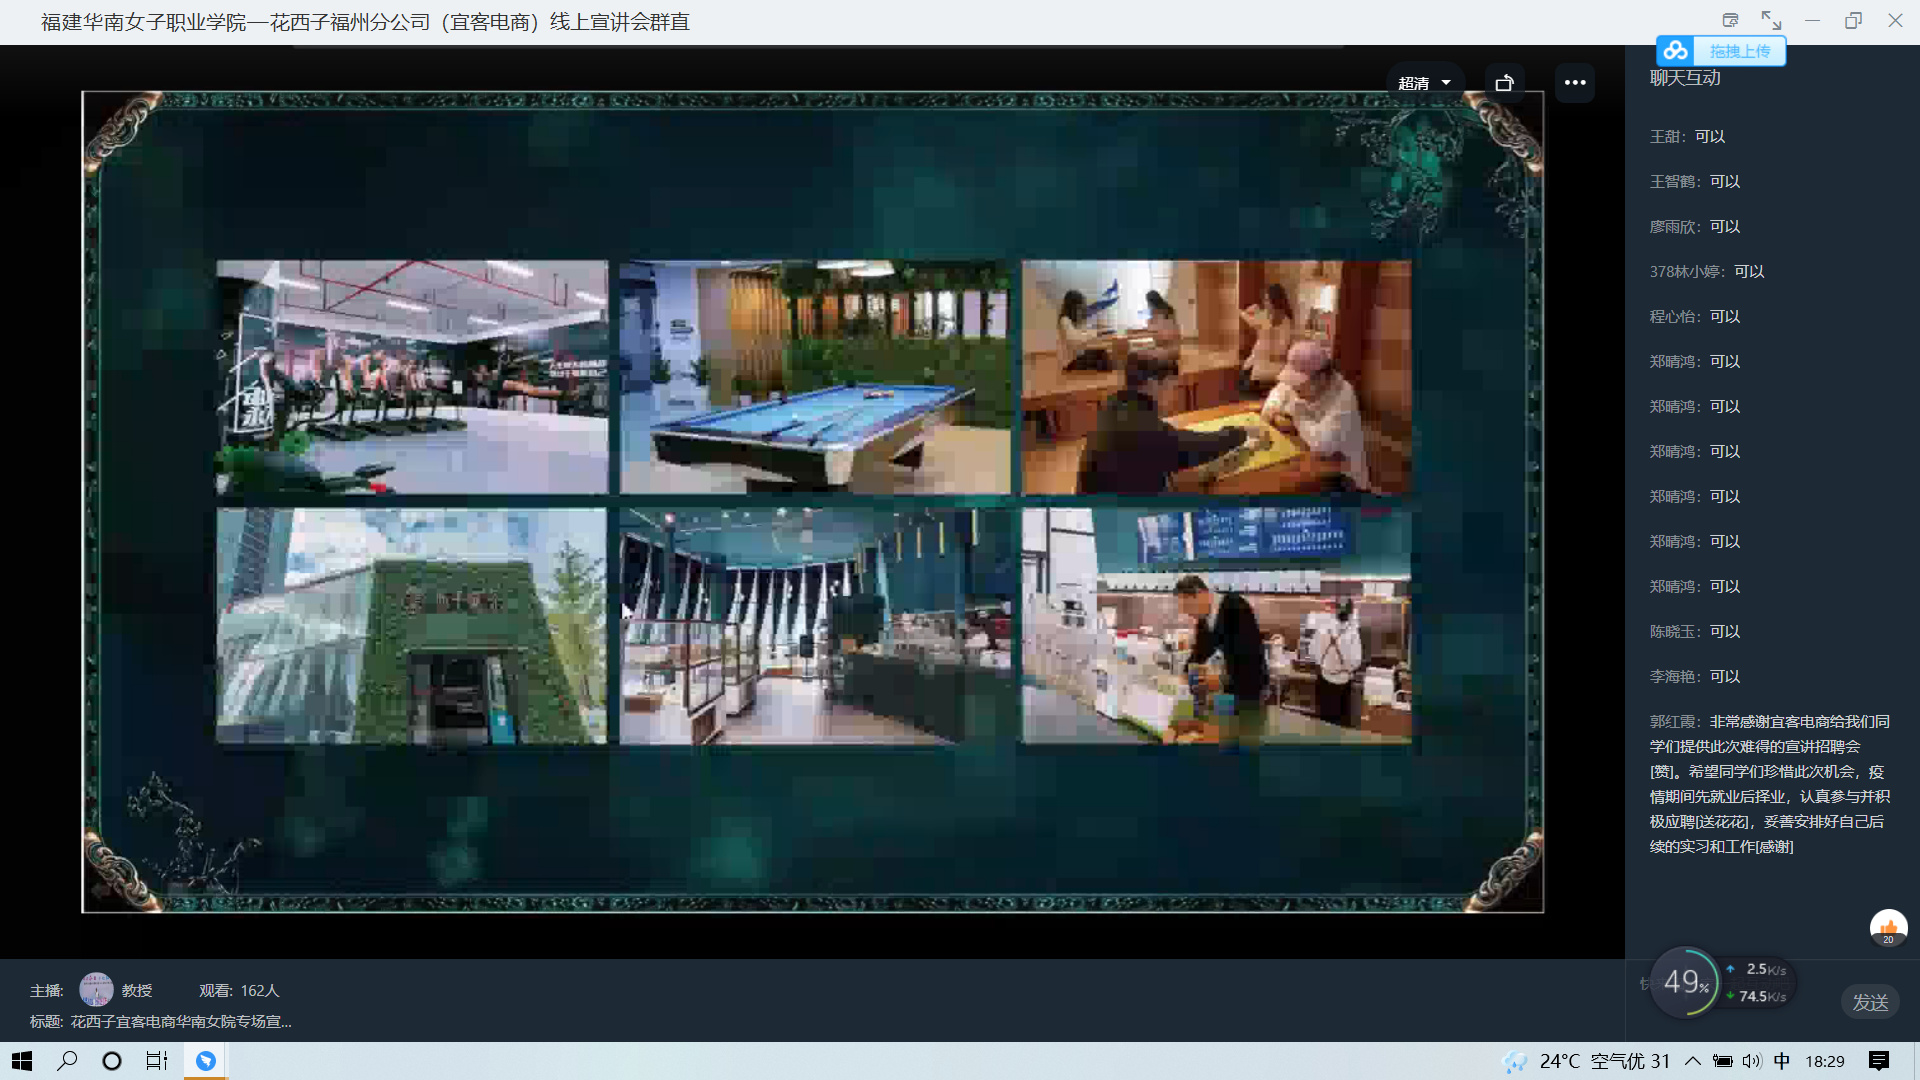Open the notification action center icon

[x=1879, y=1061]
